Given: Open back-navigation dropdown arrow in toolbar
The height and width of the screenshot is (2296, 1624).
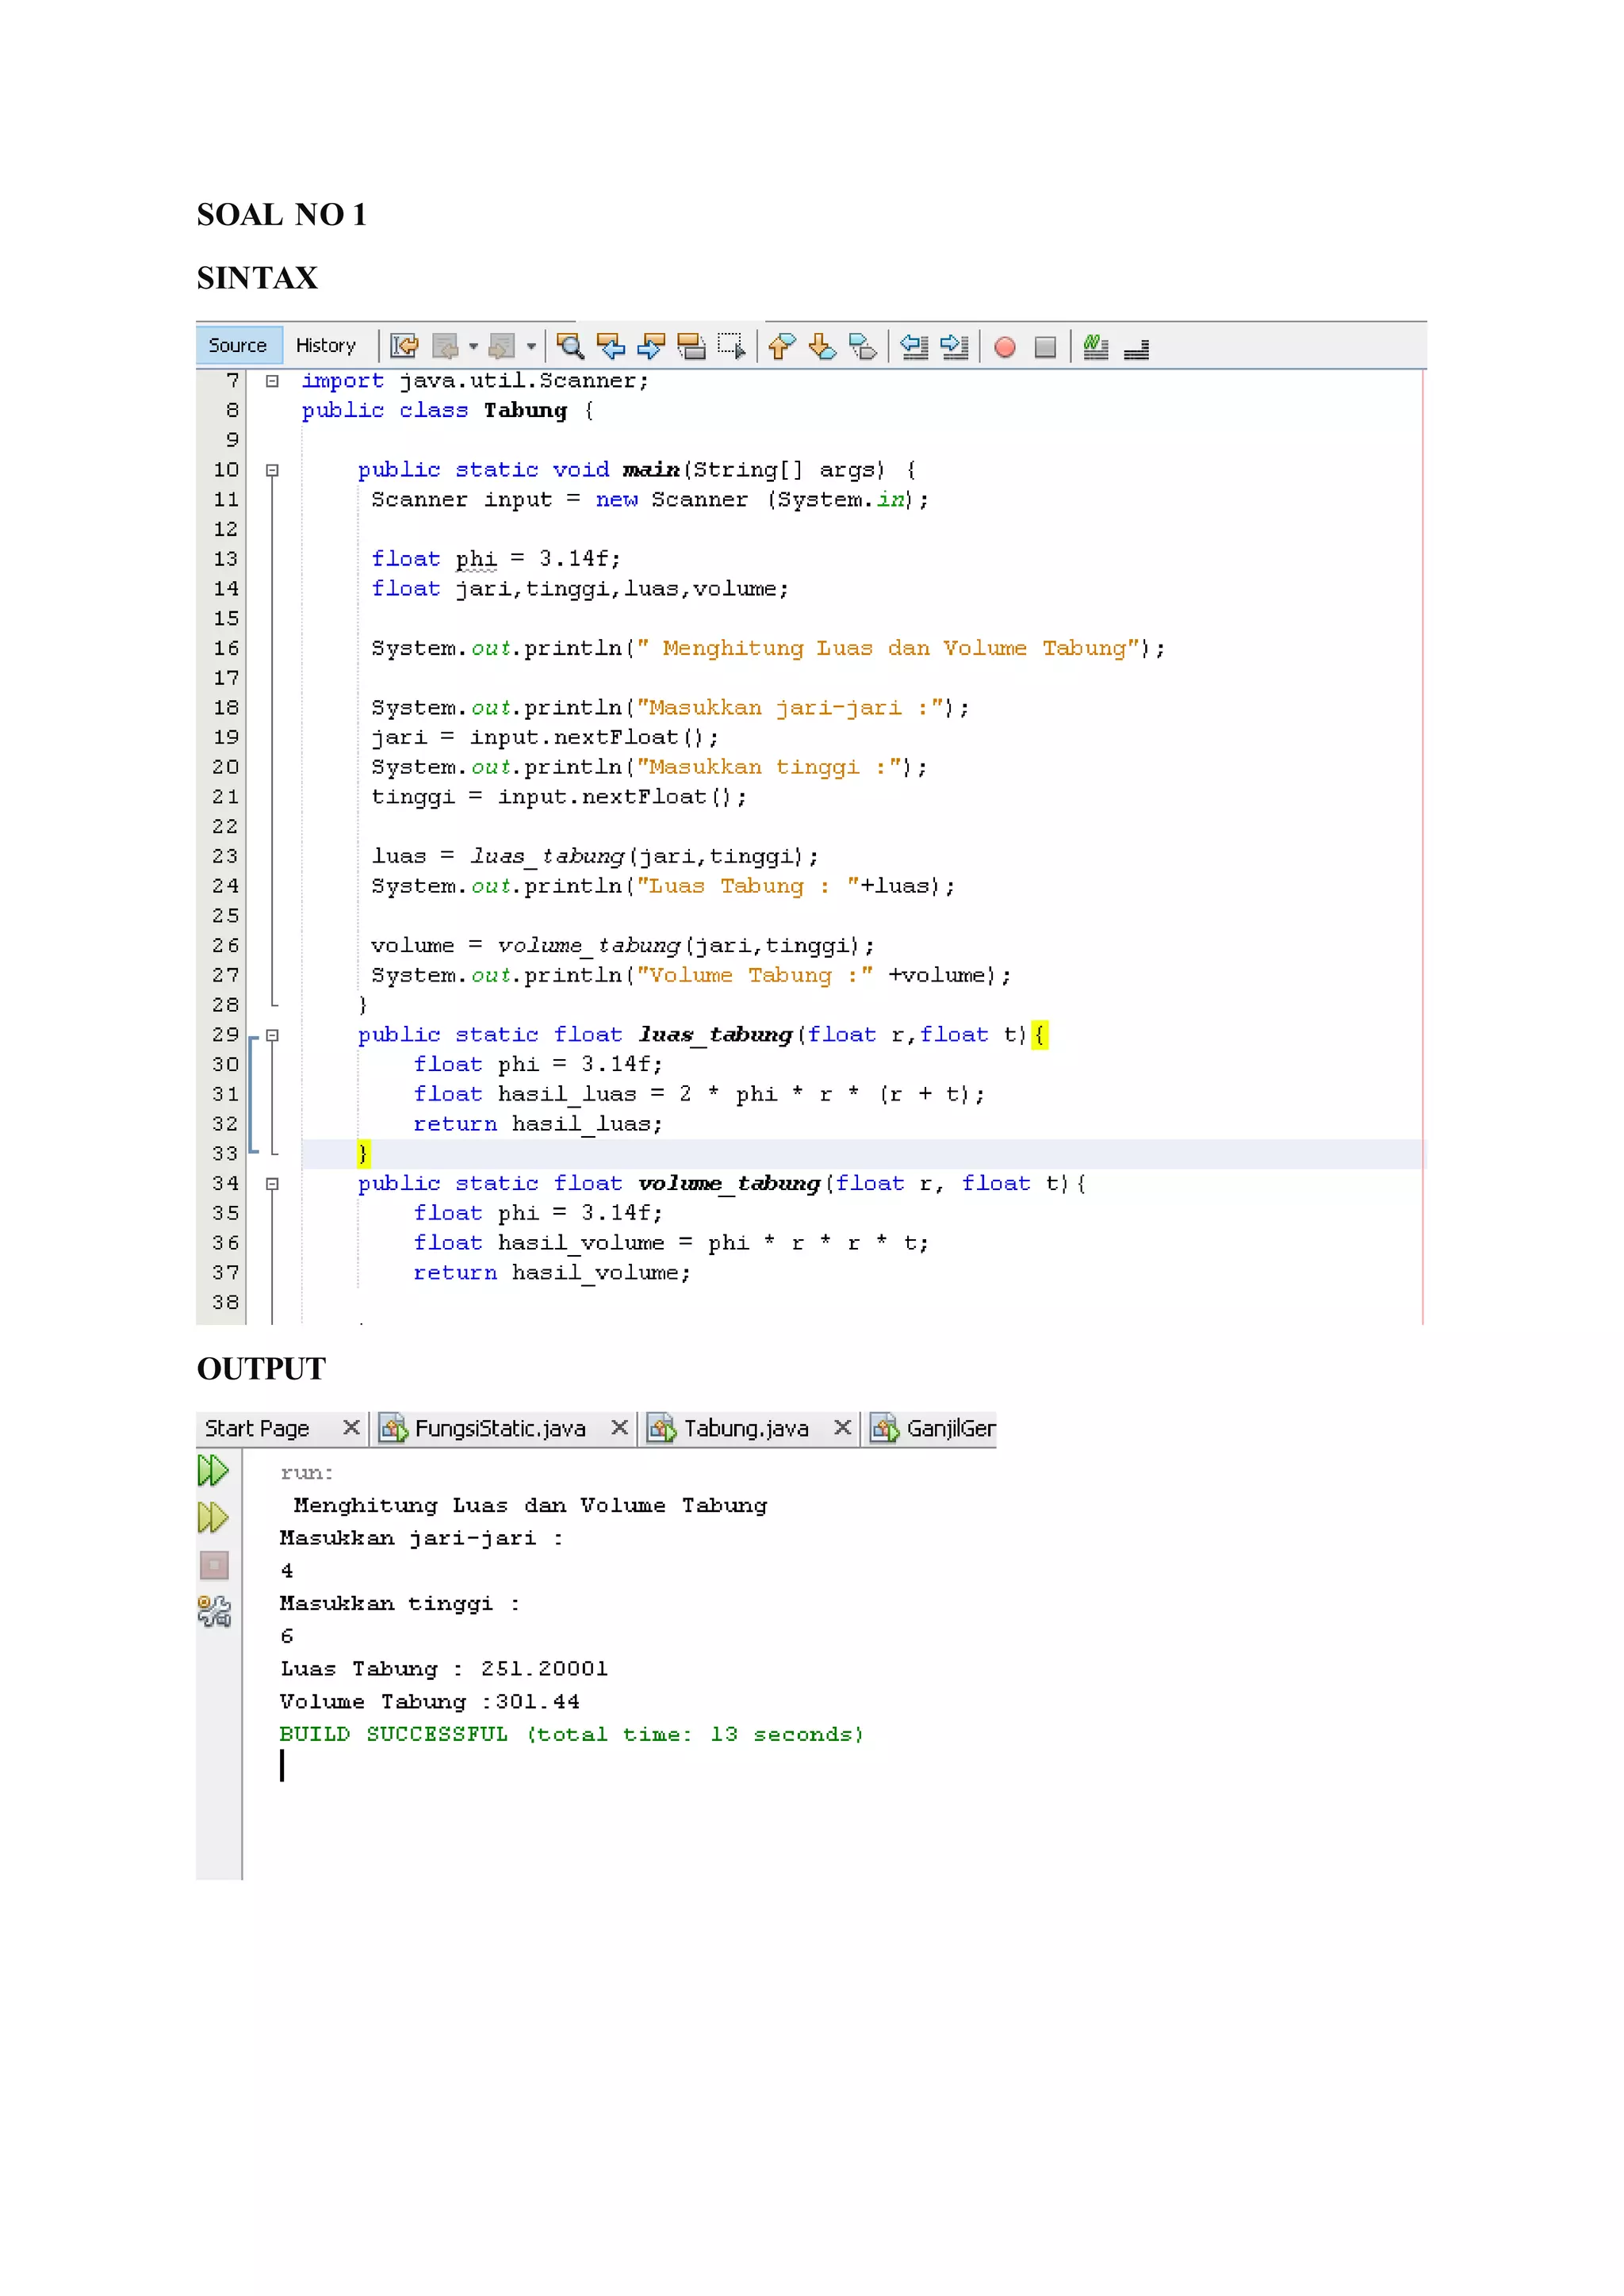Looking at the screenshot, I should pyautogui.click(x=473, y=347).
